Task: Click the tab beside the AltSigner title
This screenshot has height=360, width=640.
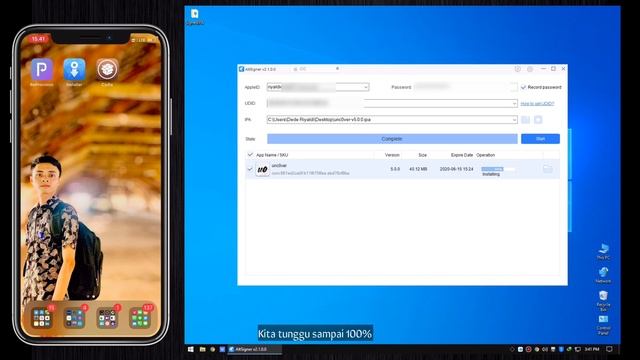Action: [x=317, y=69]
